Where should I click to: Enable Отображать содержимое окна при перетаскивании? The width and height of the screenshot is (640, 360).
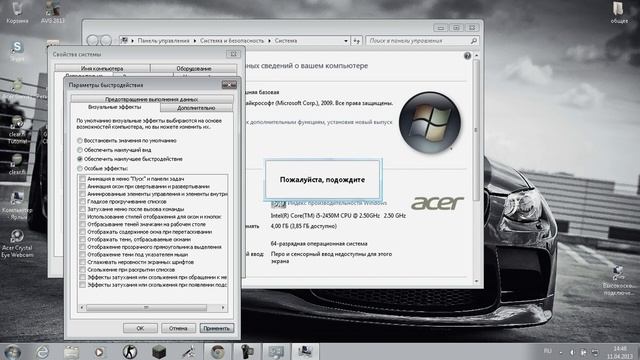click(82, 232)
